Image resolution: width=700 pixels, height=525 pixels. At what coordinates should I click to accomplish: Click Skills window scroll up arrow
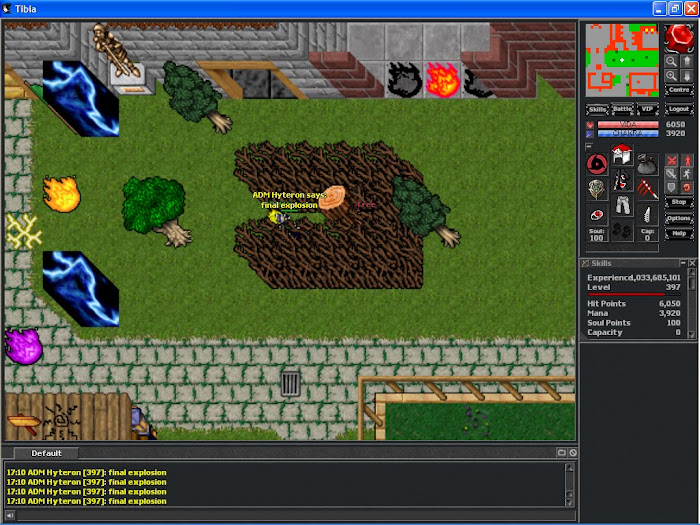click(692, 272)
